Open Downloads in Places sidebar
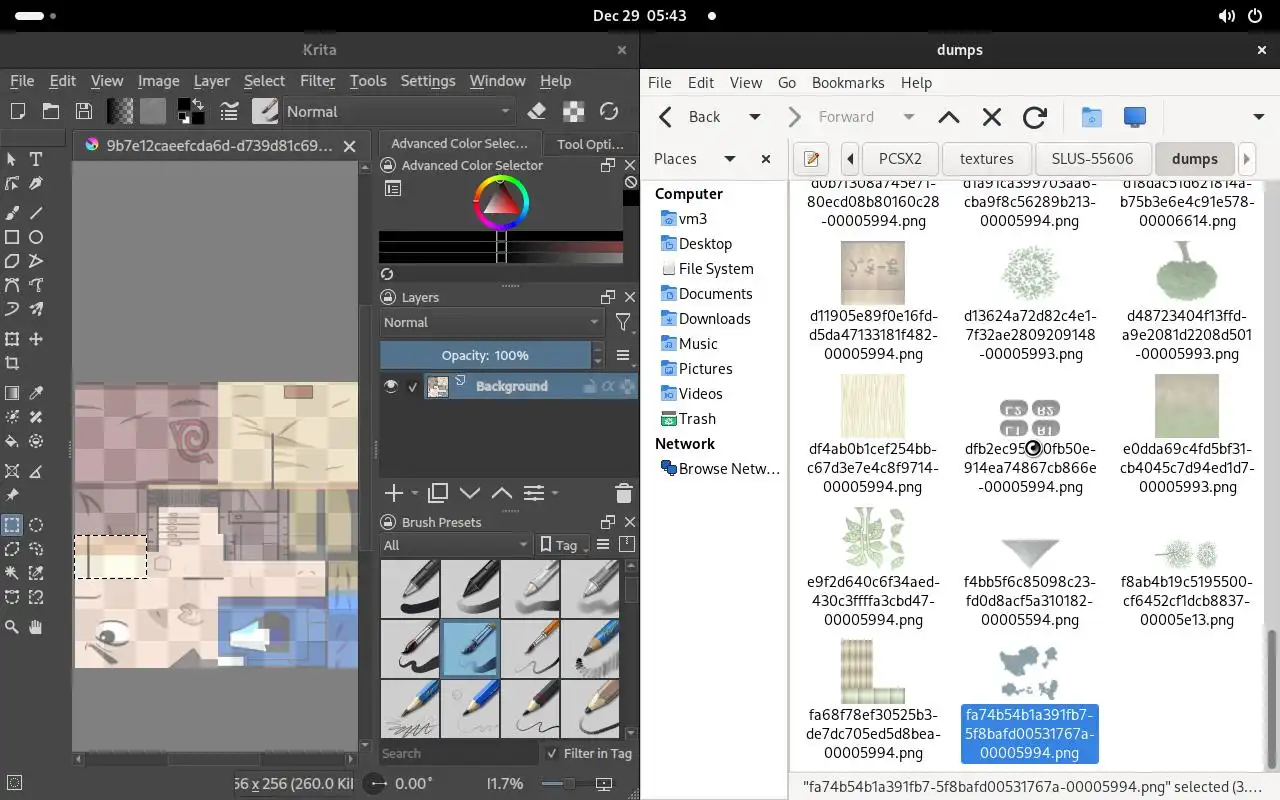The width and height of the screenshot is (1280, 800). (714, 319)
